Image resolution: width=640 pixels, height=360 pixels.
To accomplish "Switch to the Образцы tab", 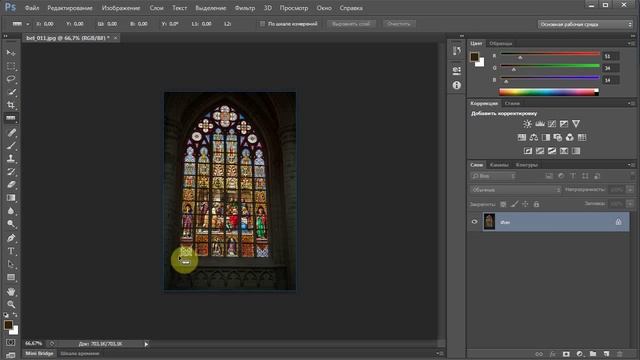I will pos(501,43).
